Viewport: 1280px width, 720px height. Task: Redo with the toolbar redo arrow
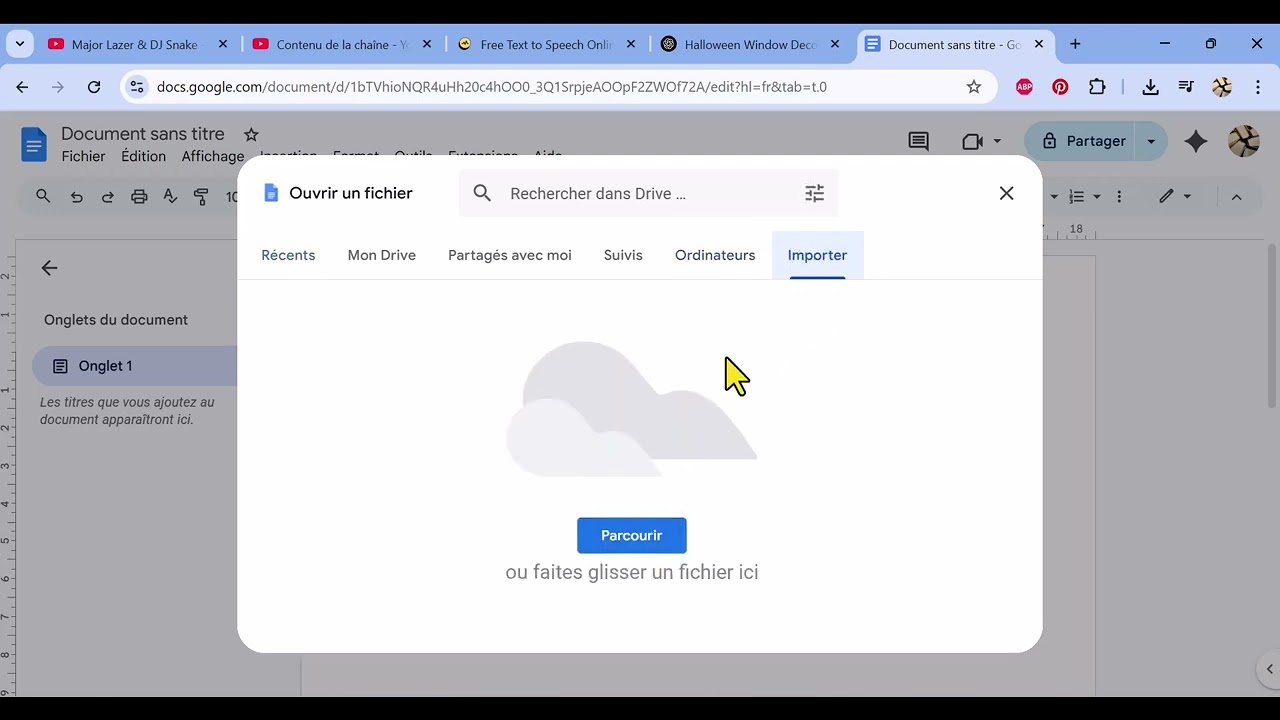click(x=108, y=197)
